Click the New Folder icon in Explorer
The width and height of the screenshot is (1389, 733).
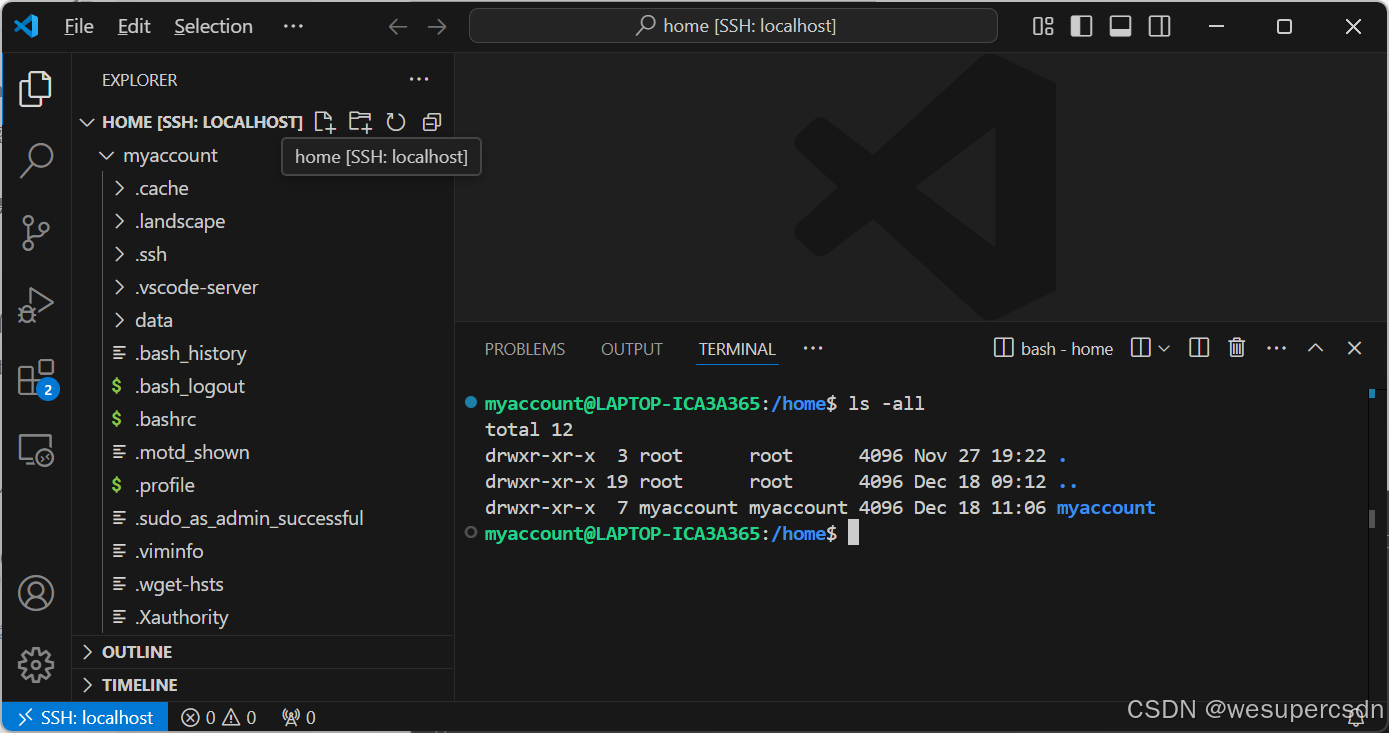click(x=360, y=122)
